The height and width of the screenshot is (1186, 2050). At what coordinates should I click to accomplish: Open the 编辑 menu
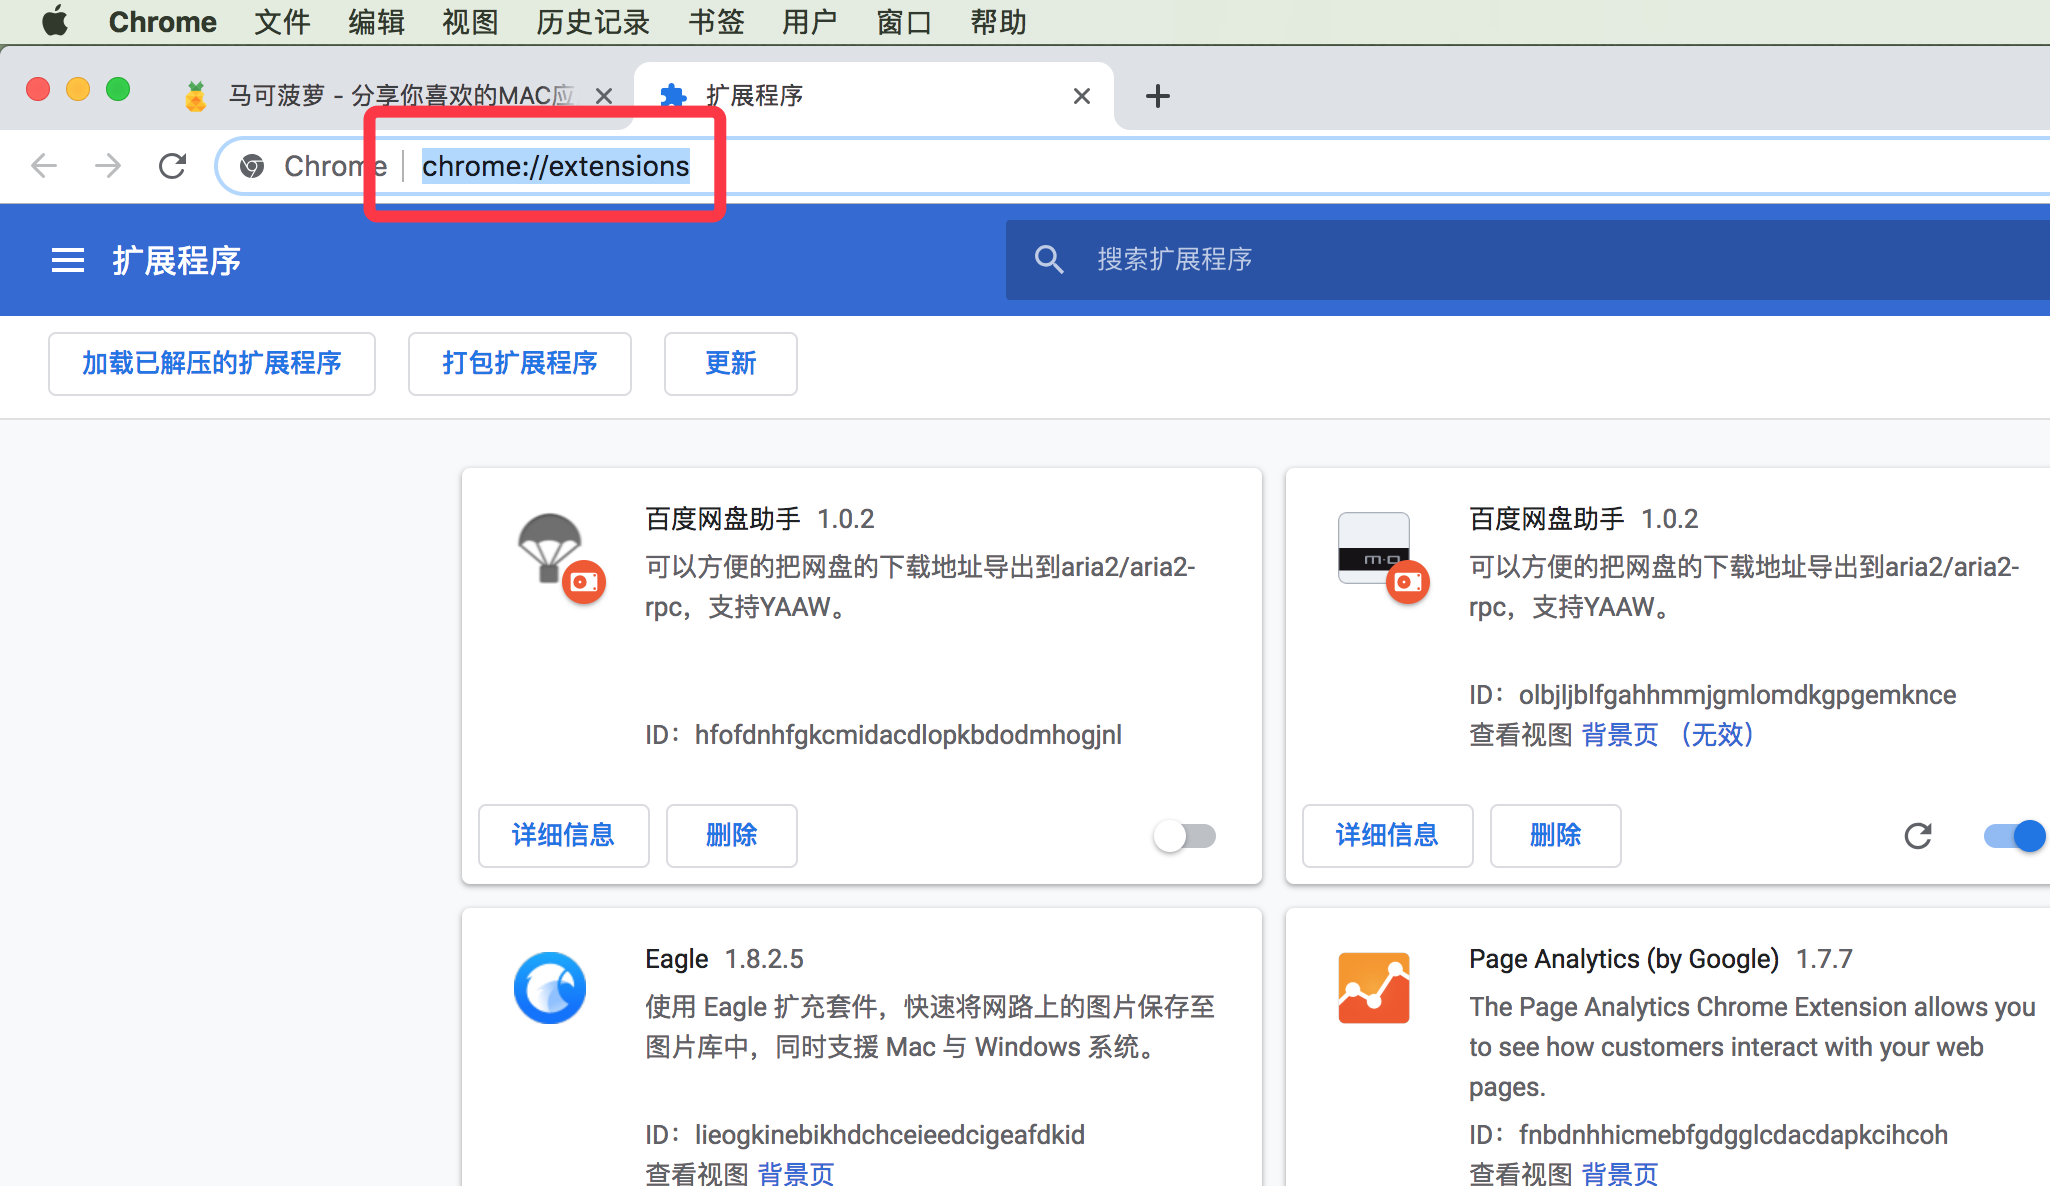(x=376, y=22)
